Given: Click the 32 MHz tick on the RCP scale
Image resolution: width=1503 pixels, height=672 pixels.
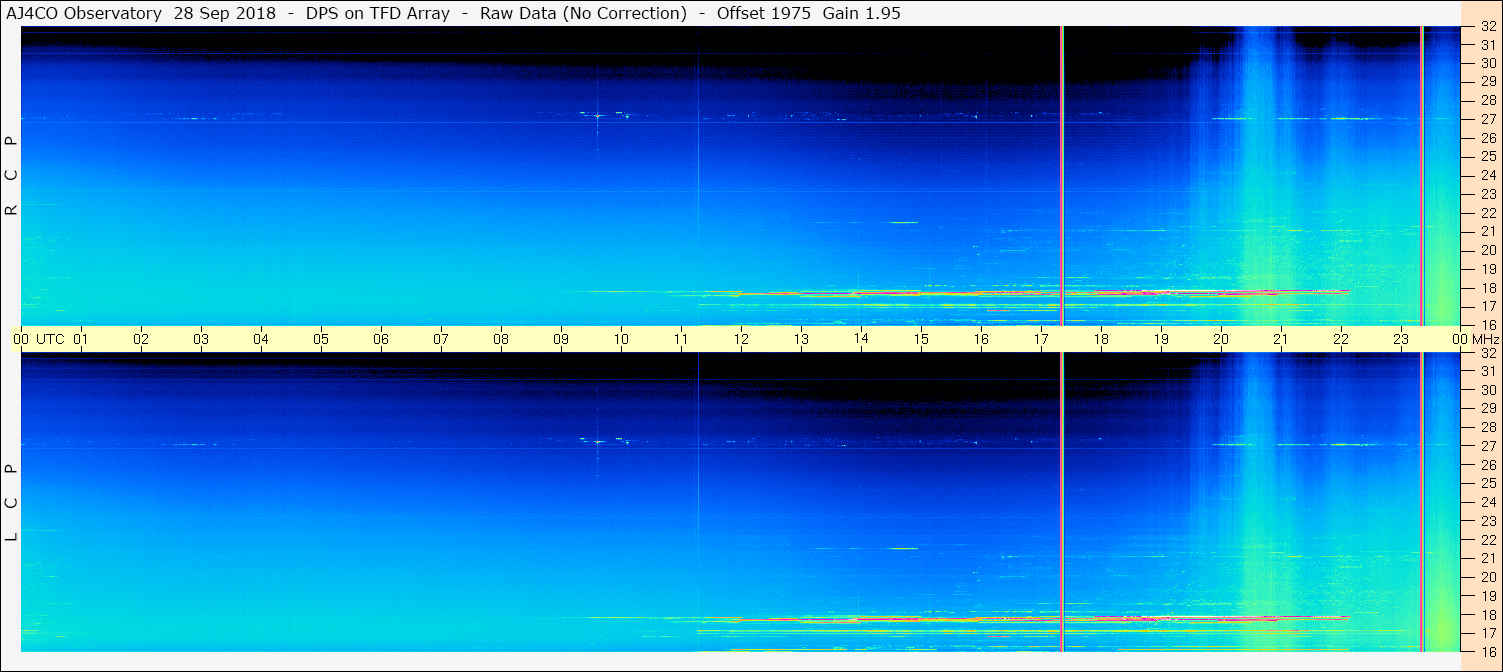Looking at the screenshot, I should pos(1488,26).
